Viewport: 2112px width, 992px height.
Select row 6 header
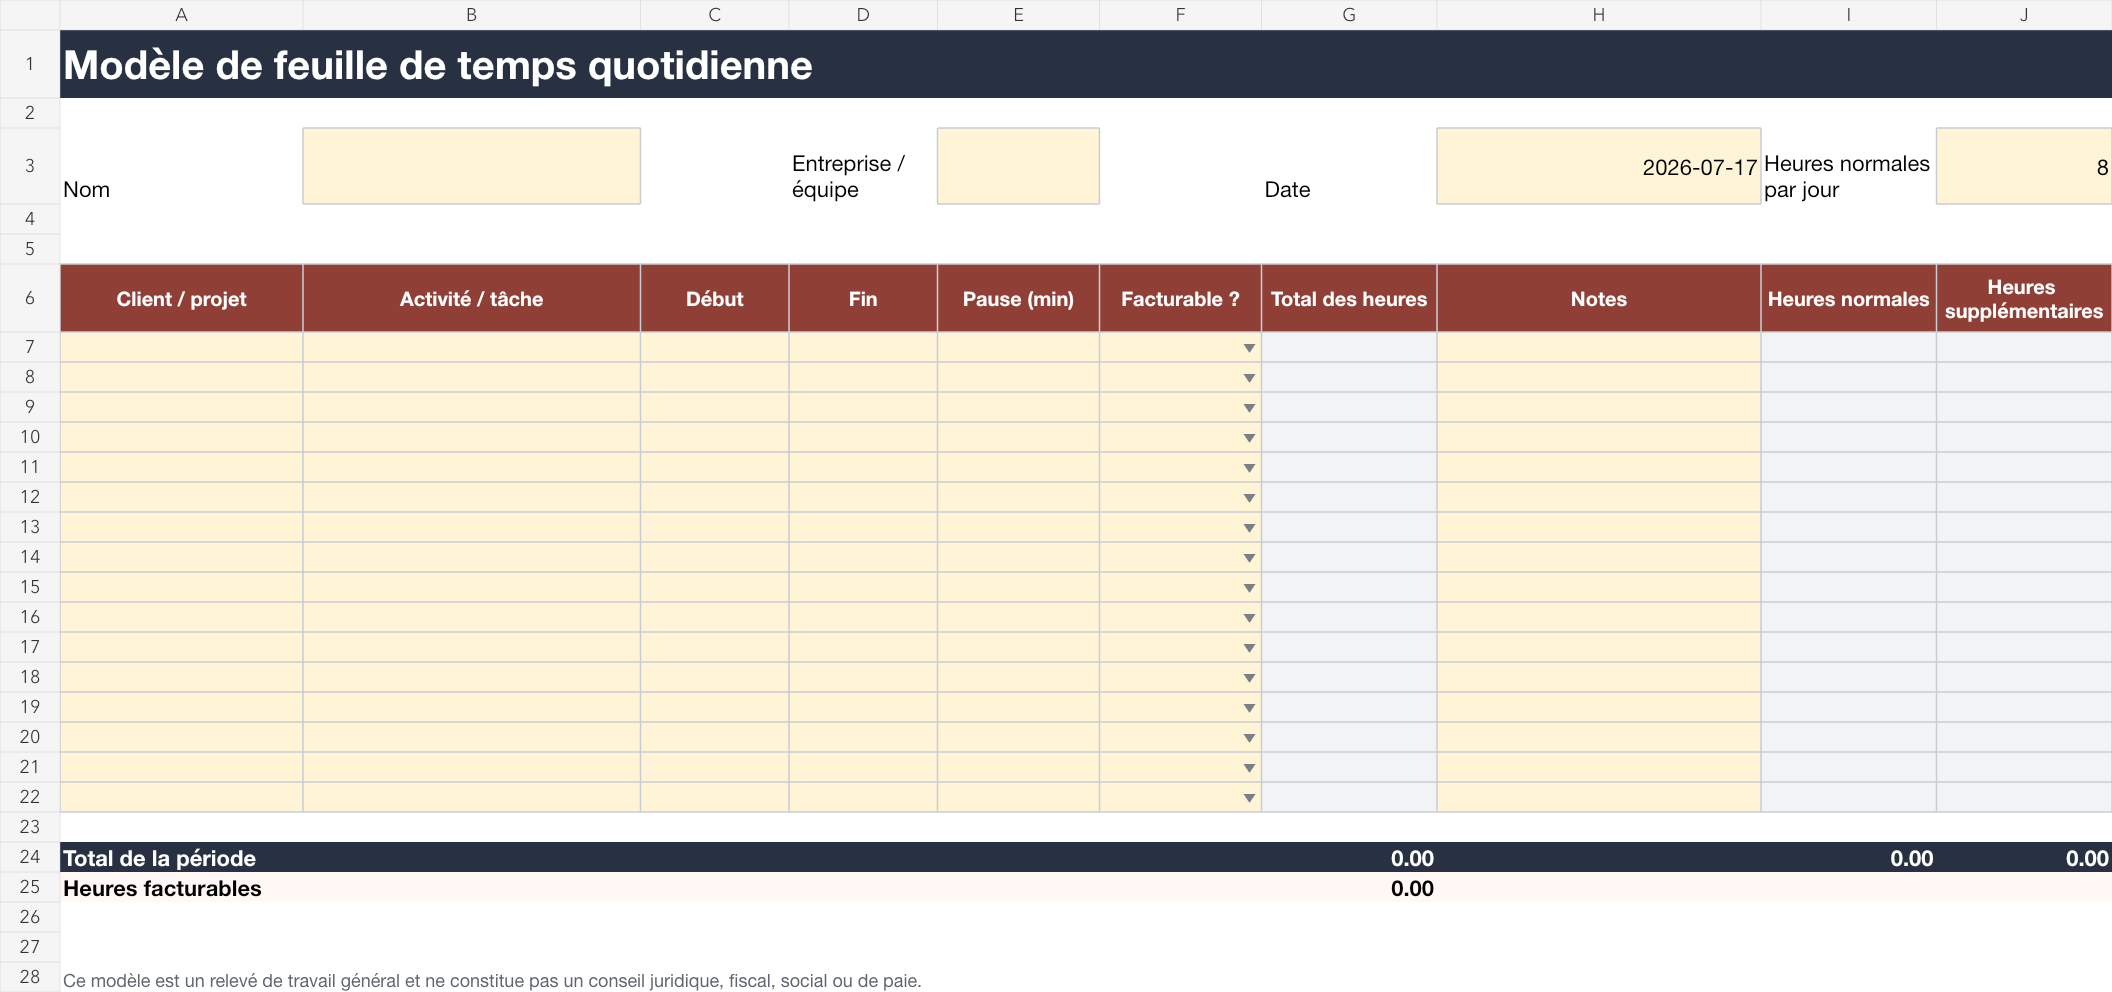click(x=30, y=298)
